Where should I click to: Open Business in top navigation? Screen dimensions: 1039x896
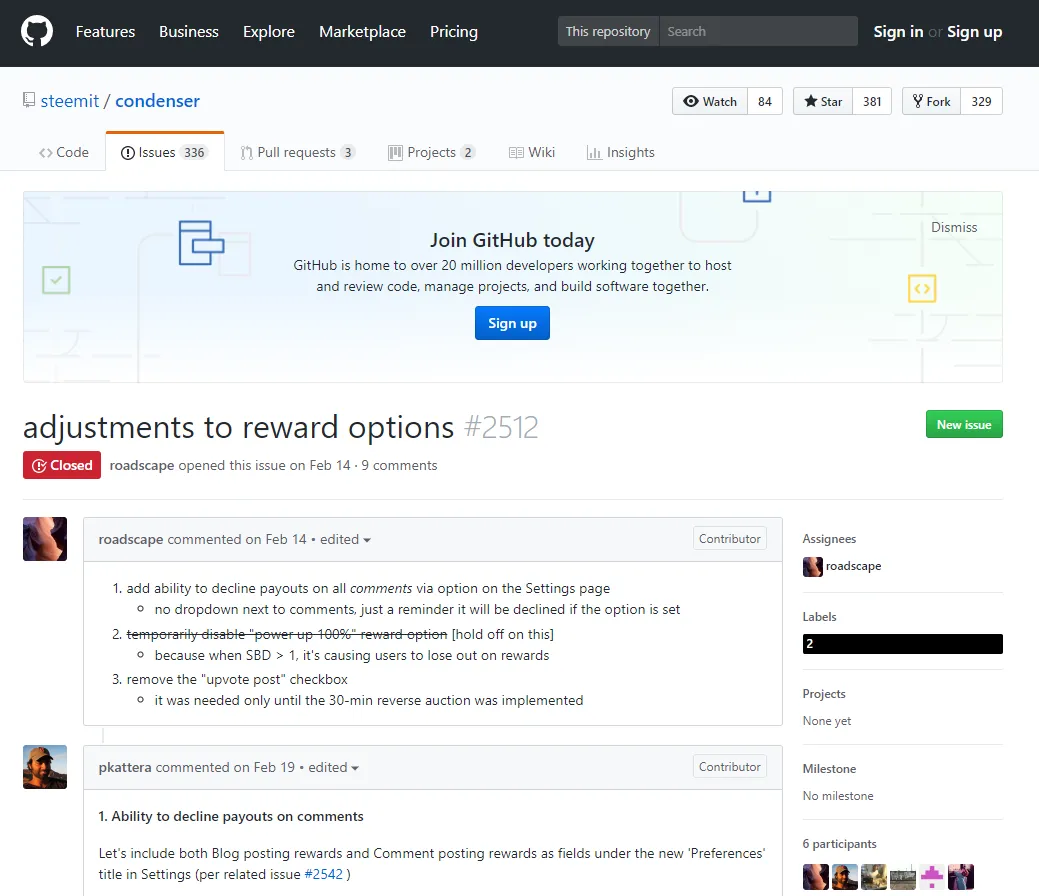pyautogui.click(x=189, y=32)
